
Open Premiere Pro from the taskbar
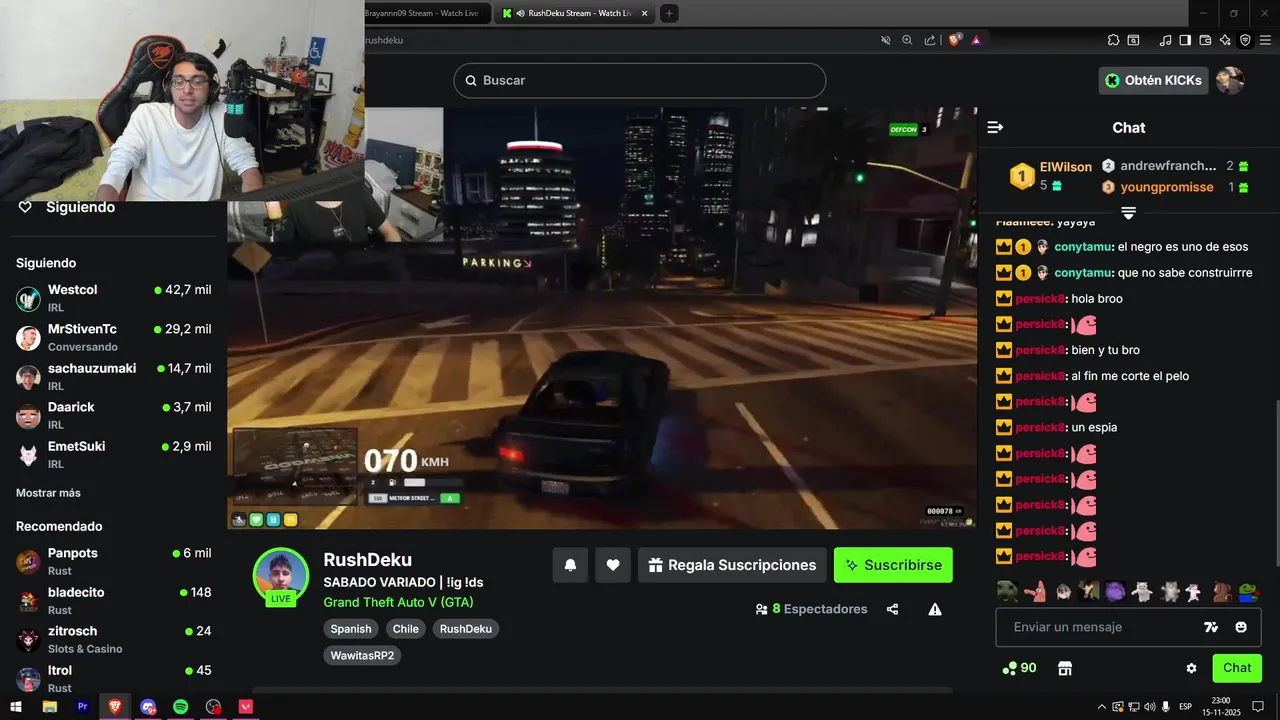click(x=82, y=706)
